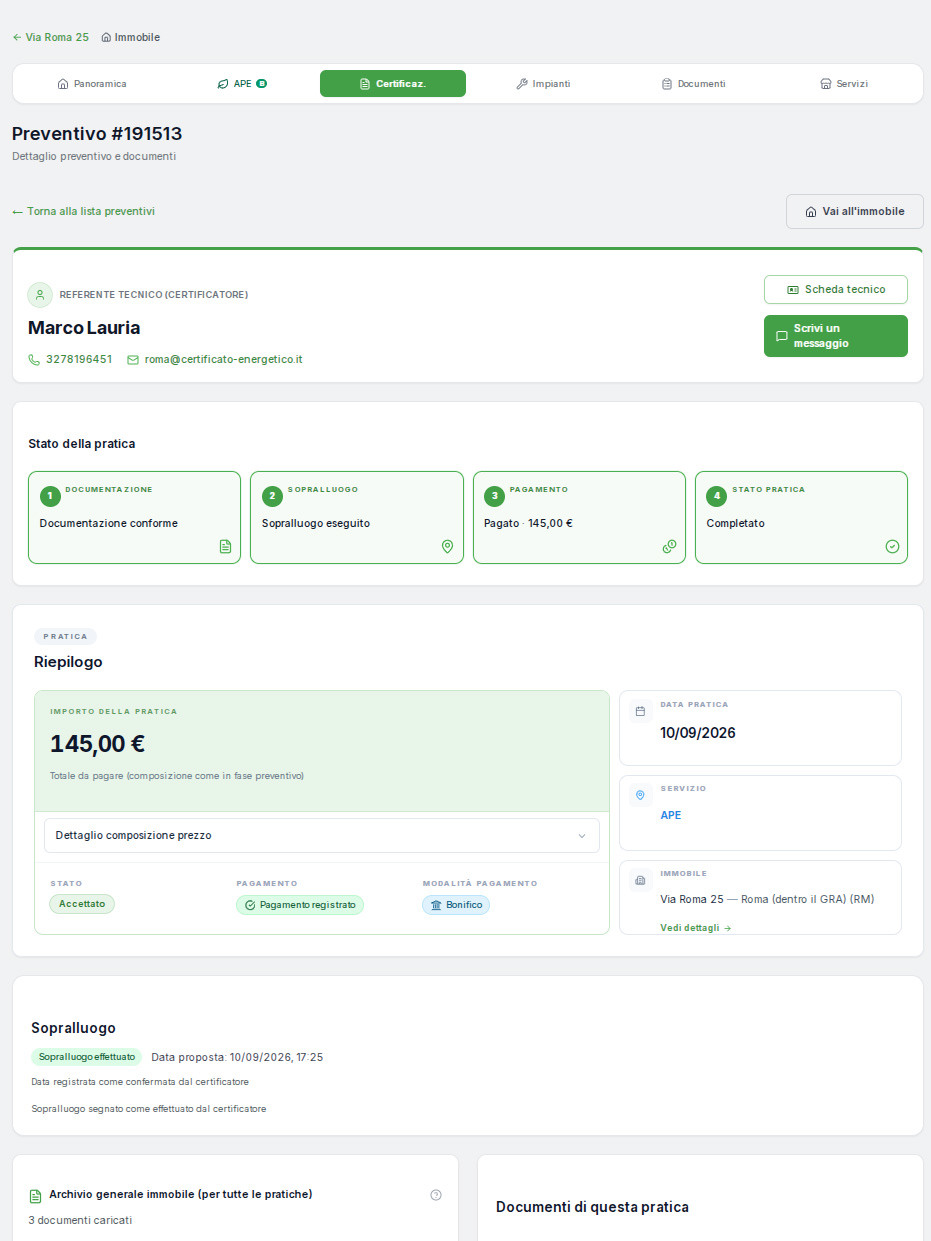Click the Immobile breadcrumb
Viewport: 931px width, 1241px height.
tap(131, 37)
